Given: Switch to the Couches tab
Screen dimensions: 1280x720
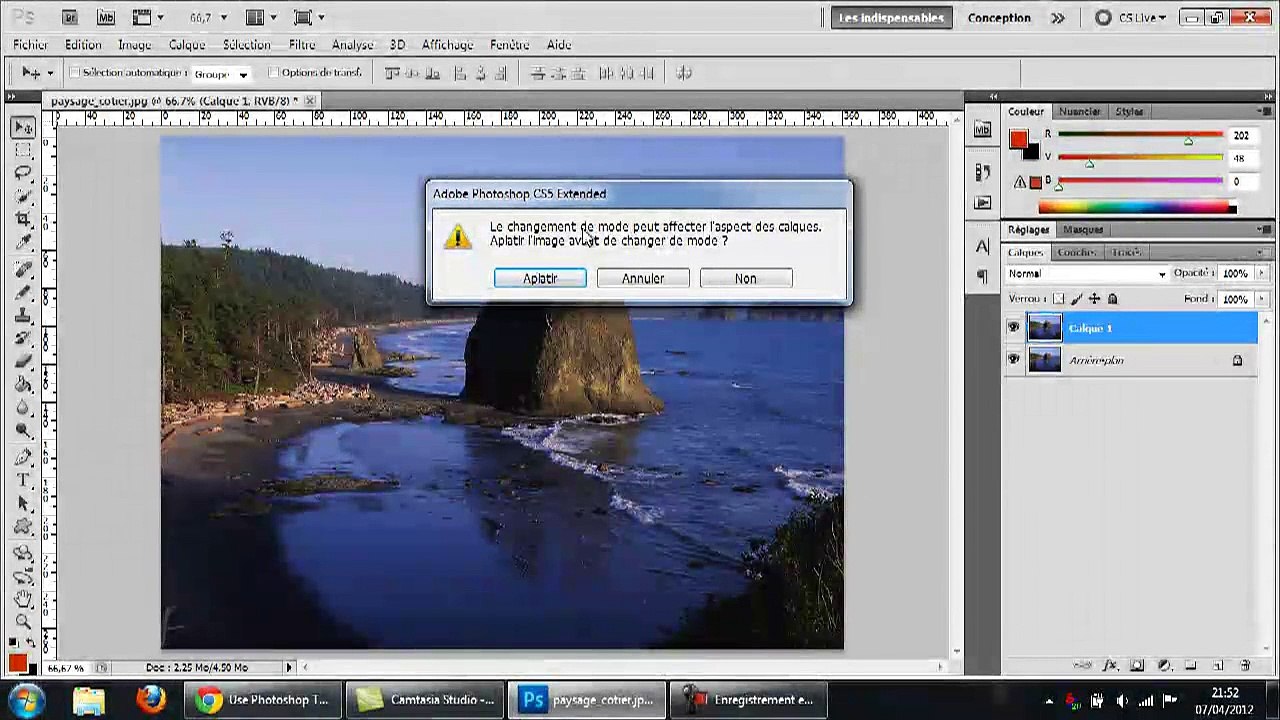Looking at the screenshot, I should [1077, 253].
